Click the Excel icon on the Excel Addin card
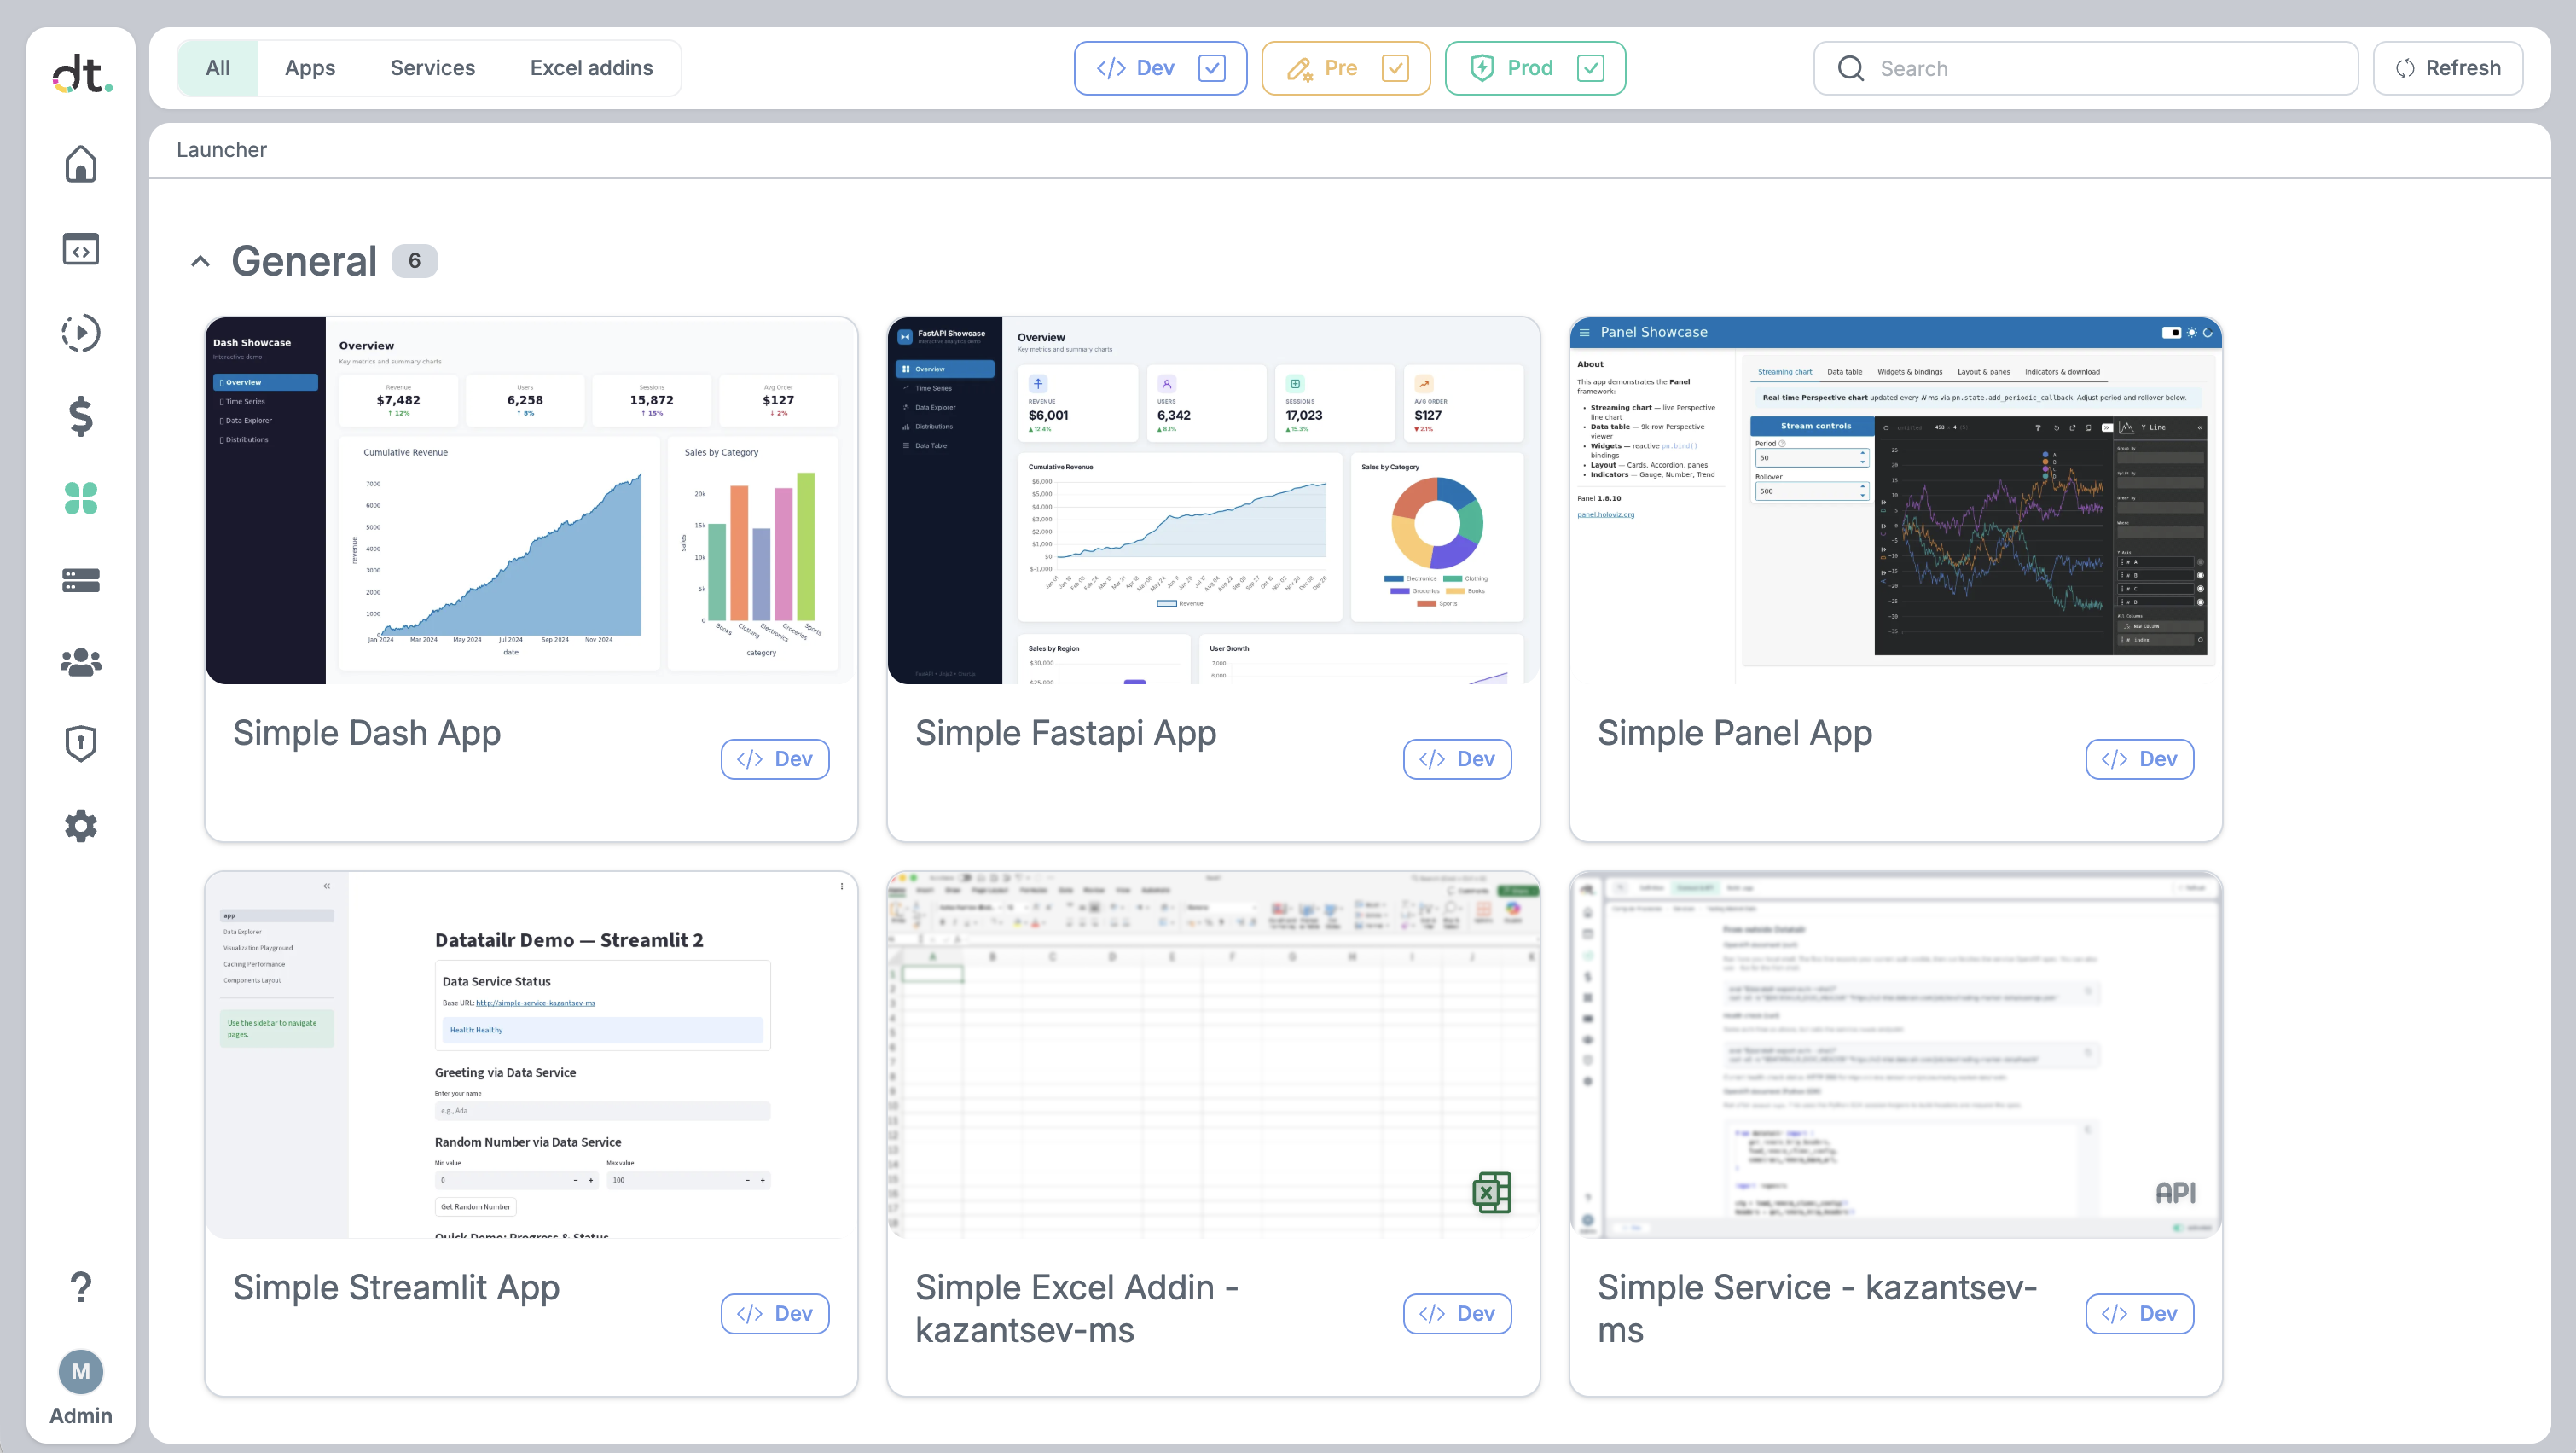This screenshot has height=1453, width=2576. pyautogui.click(x=1492, y=1193)
